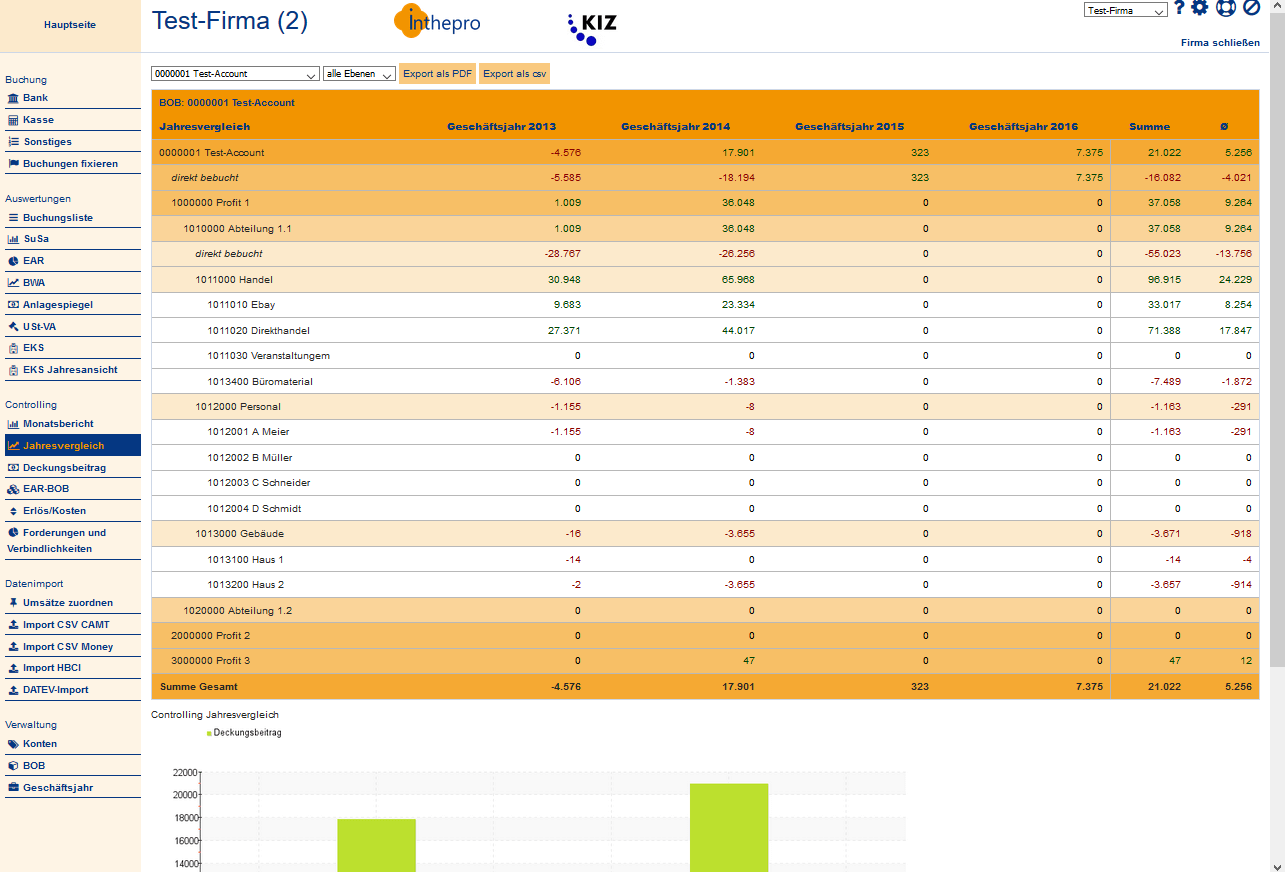Open the Test-Firma company dropdown

tap(1125, 11)
